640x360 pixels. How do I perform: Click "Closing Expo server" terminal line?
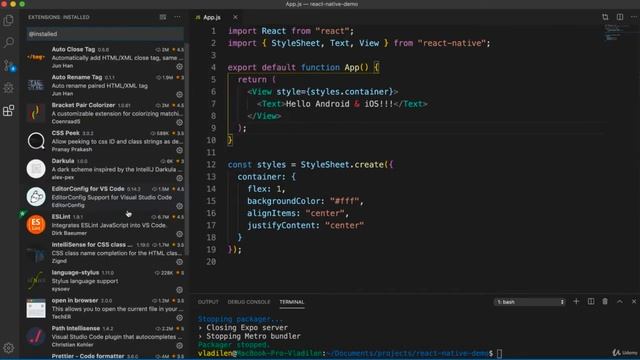247,328
